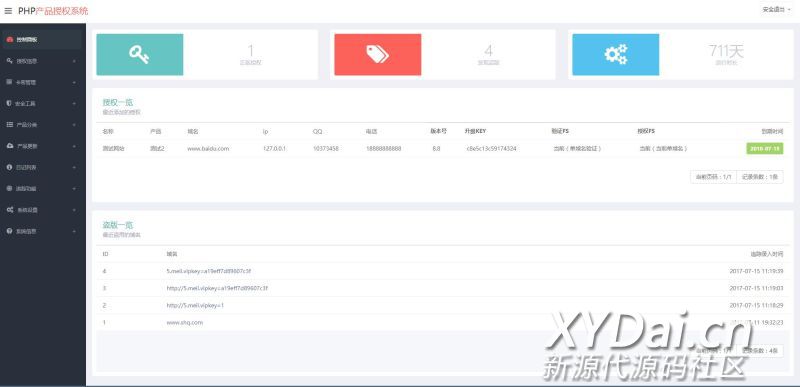Click the shield icon for 安全工具

[9, 103]
